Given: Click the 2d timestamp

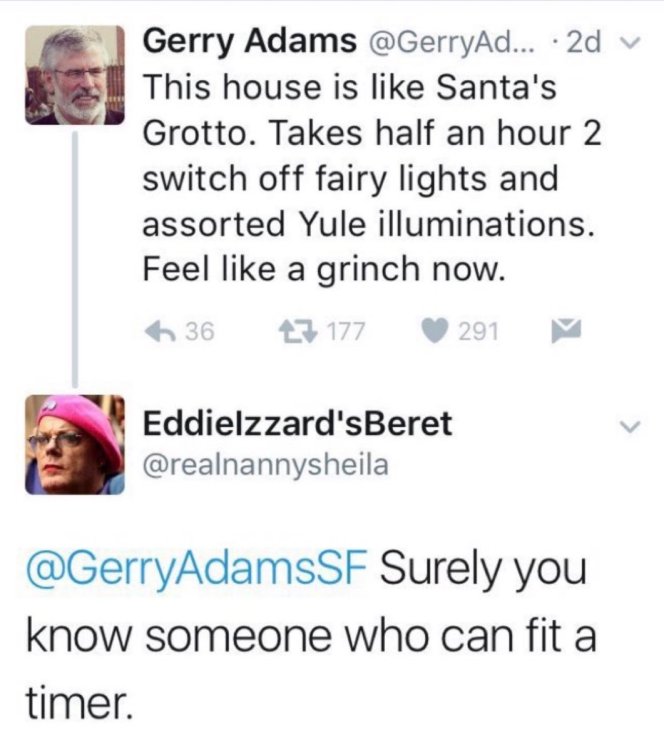Looking at the screenshot, I should click(583, 42).
